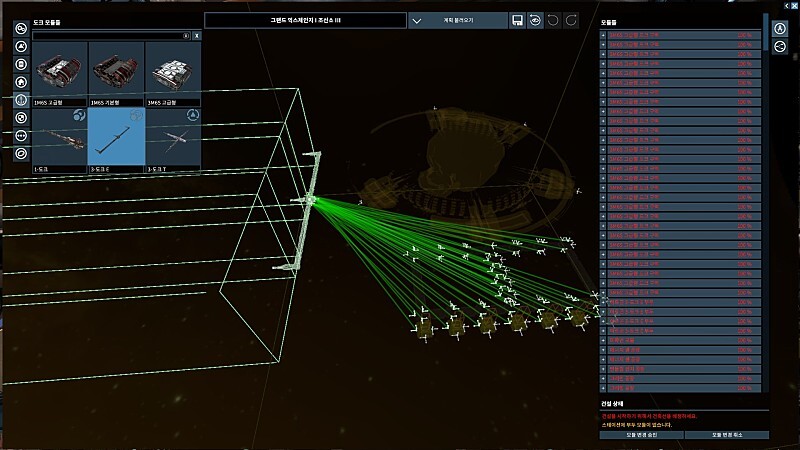Image resolution: width=800 pixels, height=450 pixels.
Task: Click the undo arrow icon
Action: click(x=553, y=20)
